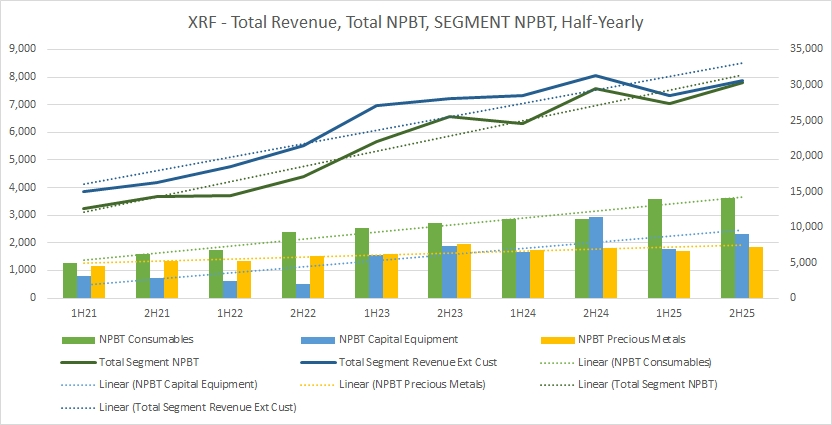Click the 9,000 label on left axis
832x425 pixels.
[21, 49]
